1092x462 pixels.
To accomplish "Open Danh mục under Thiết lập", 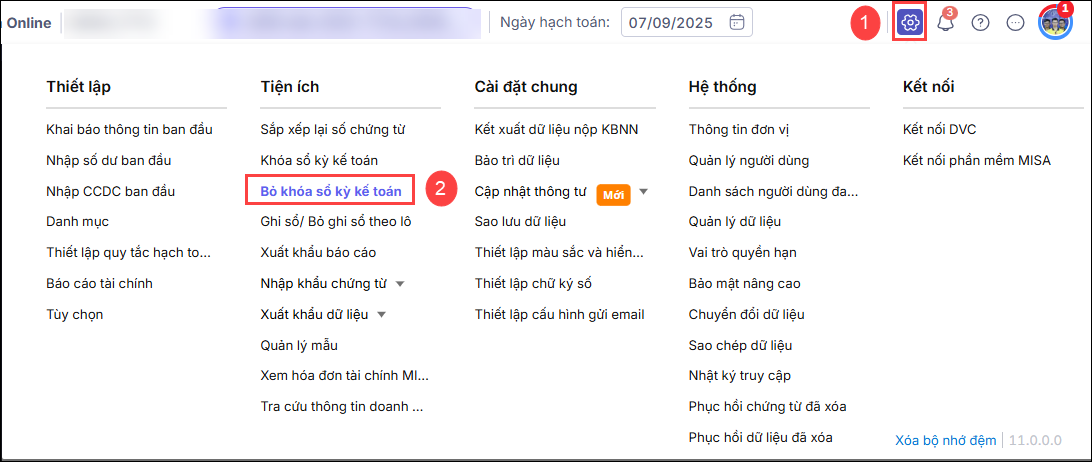I will (77, 222).
